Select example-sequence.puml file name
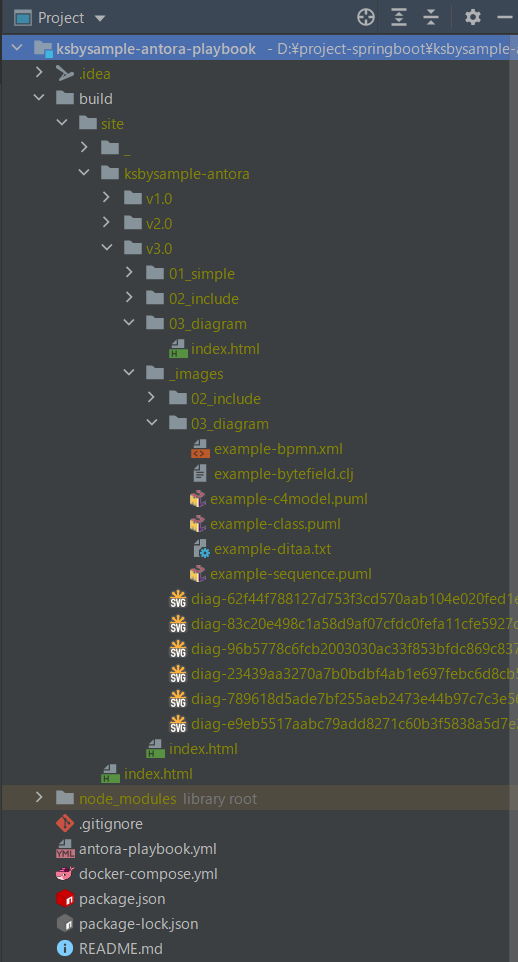 pyautogui.click(x=291, y=574)
